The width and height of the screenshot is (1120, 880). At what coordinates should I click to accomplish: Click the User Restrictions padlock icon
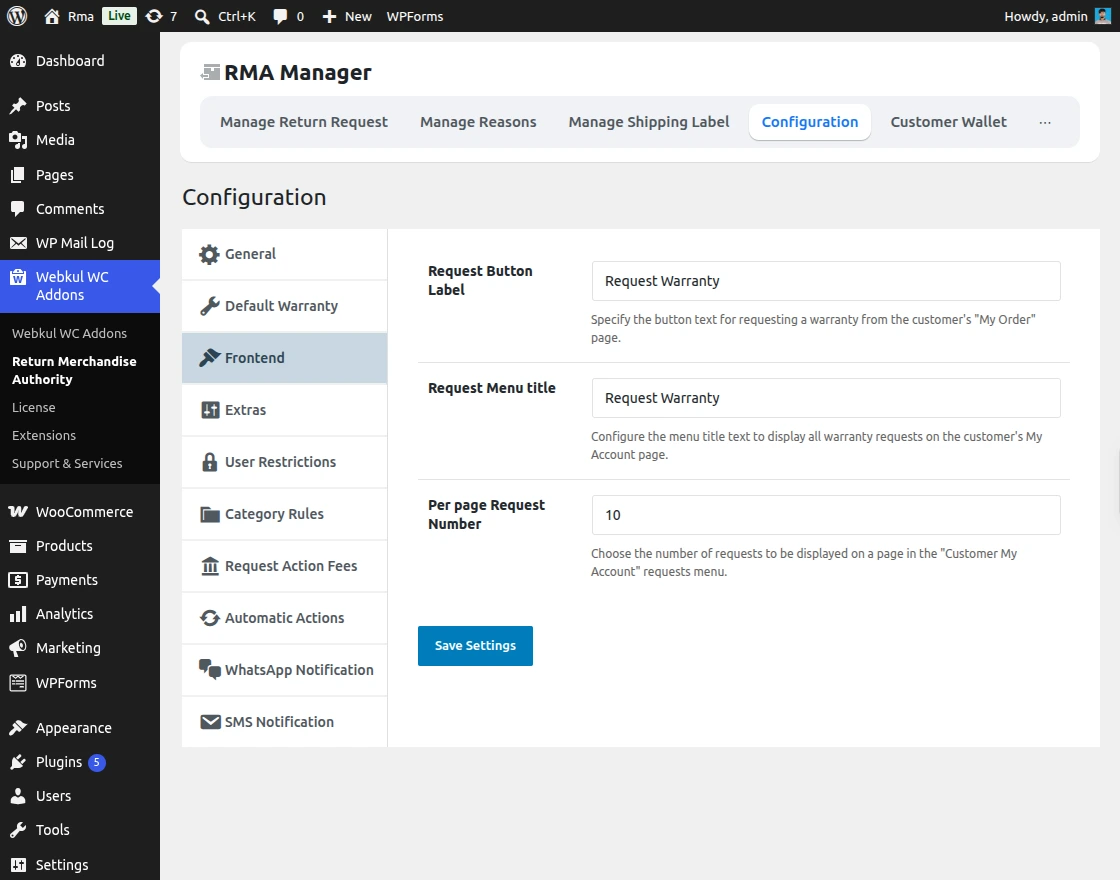tap(209, 462)
